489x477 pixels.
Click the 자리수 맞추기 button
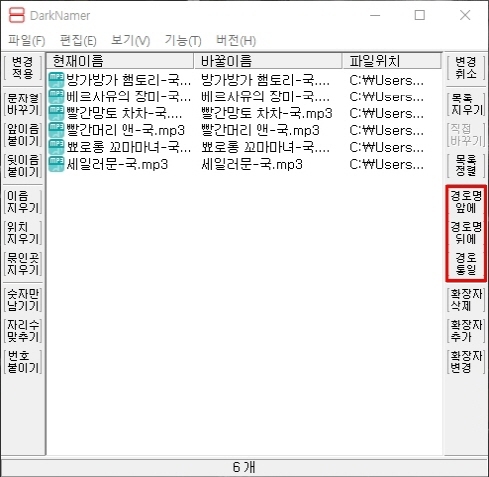click(23, 331)
